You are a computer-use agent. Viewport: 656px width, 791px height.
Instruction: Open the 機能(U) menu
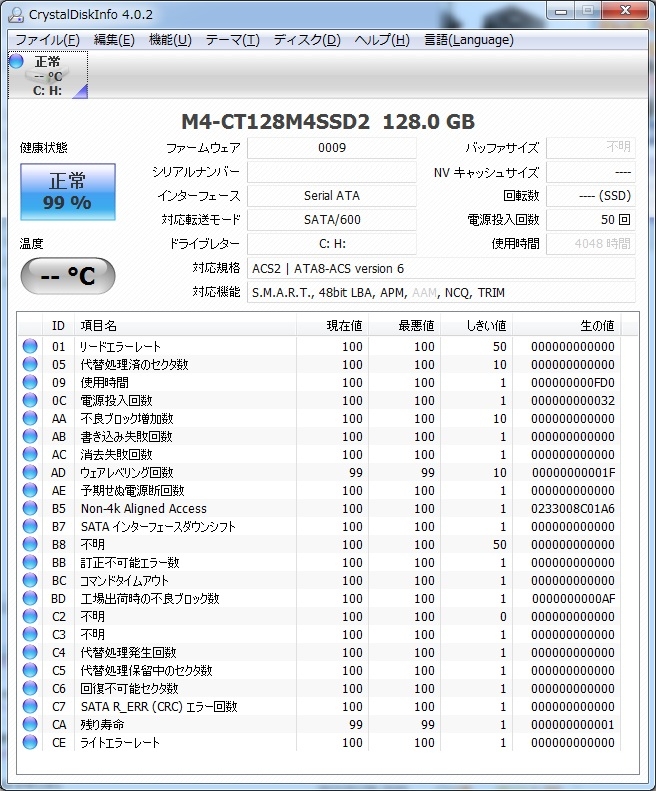[x=170, y=40]
